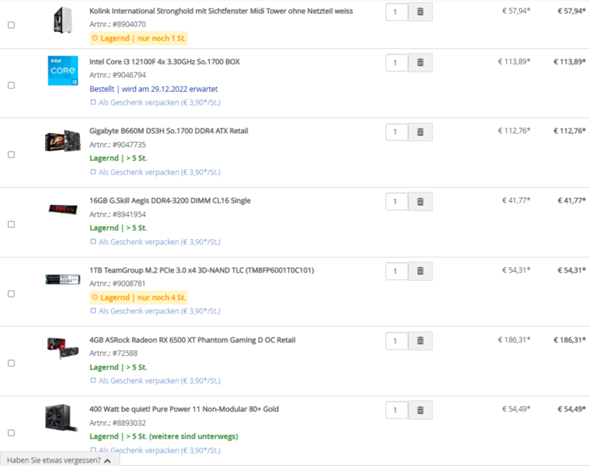The width and height of the screenshot is (590, 466).
Task: Select checkbox for Kolink Stronghold case
Action: 11,25
